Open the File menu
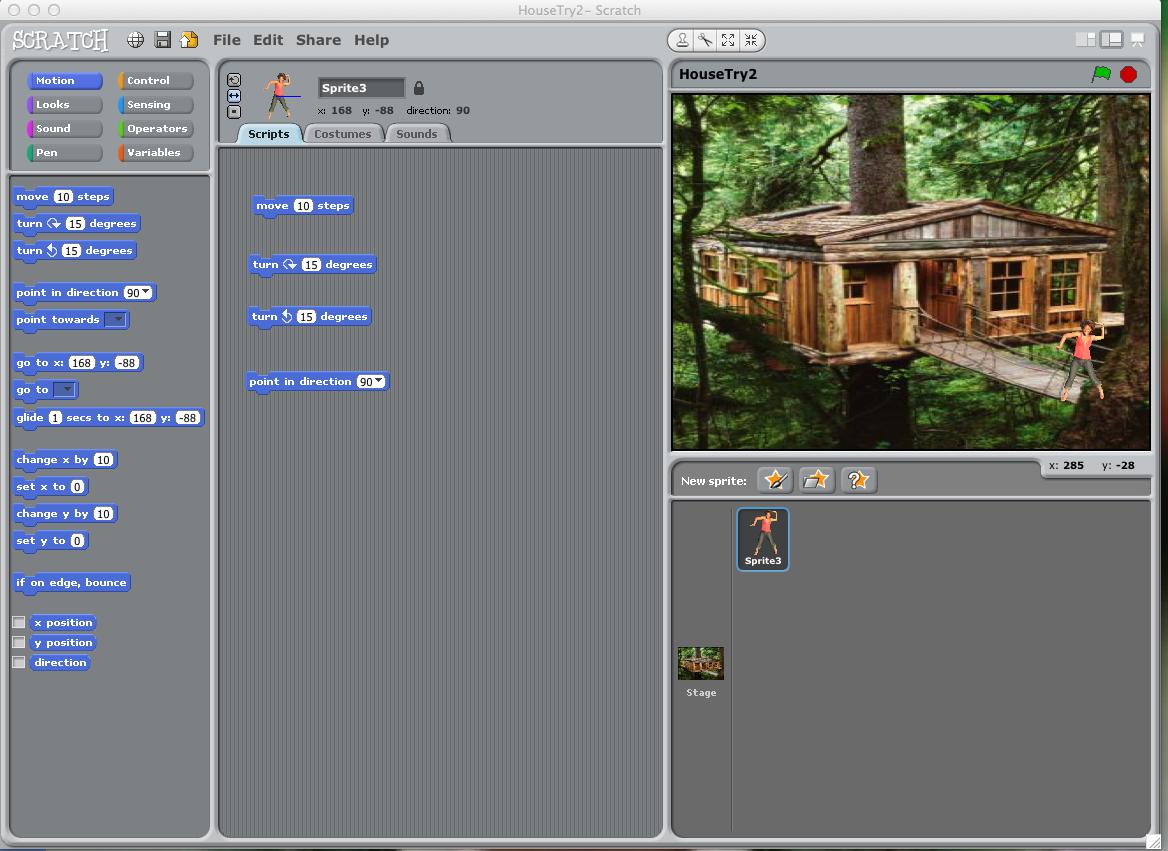1168x851 pixels. (226, 40)
